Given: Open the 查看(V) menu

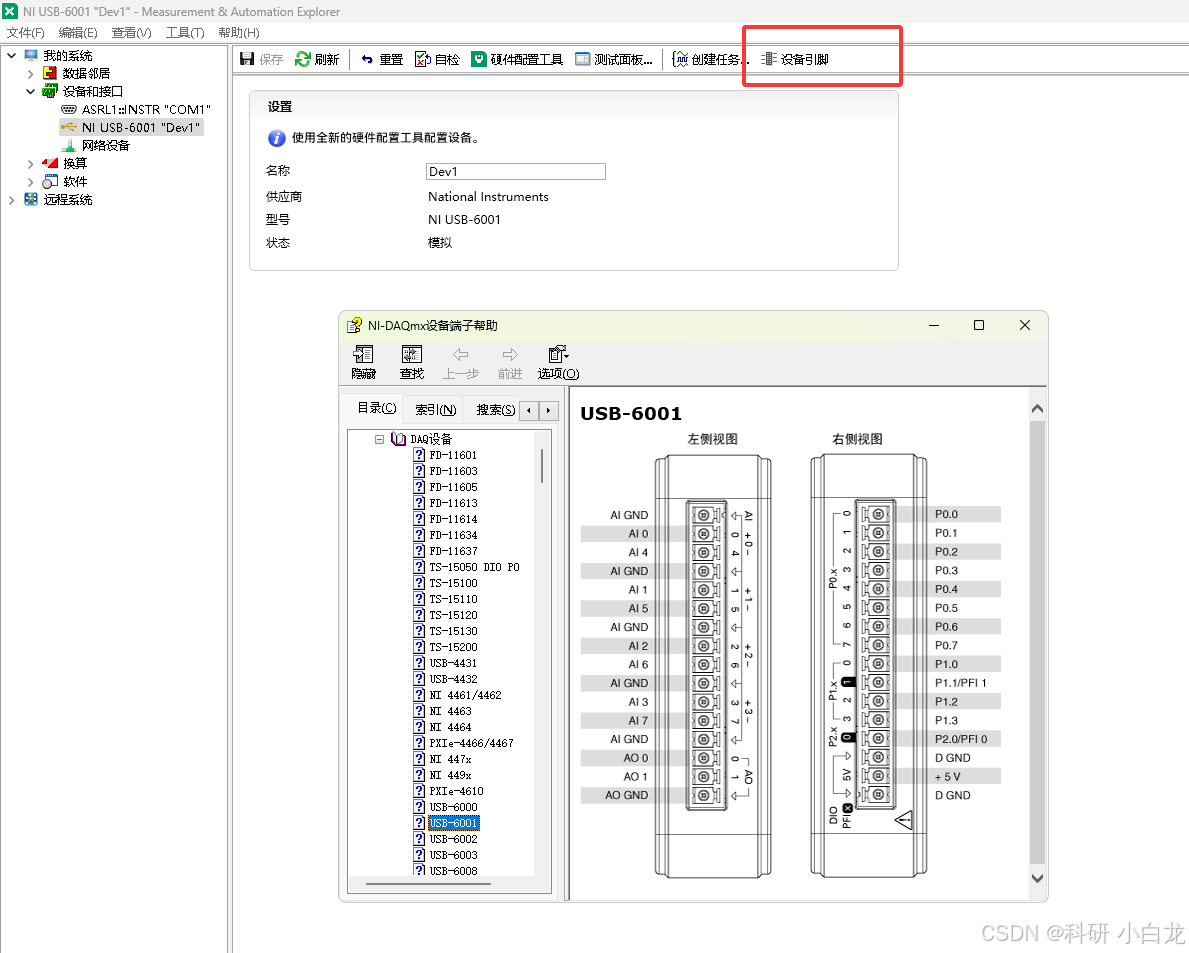Looking at the screenshot, I should [131, 33].
